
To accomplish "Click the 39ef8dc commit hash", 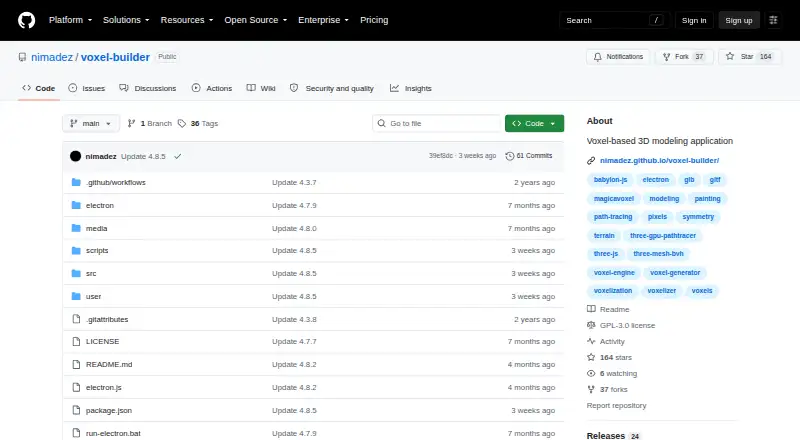I will (440, 156).
